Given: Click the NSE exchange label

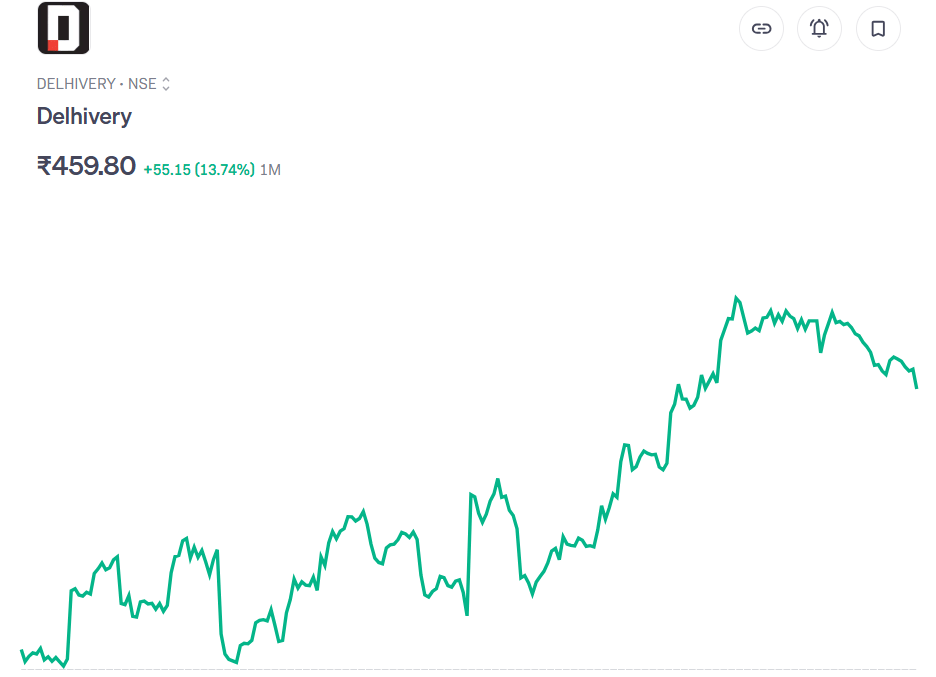Looking at the screenshot, I should click(x=142, y=85).
